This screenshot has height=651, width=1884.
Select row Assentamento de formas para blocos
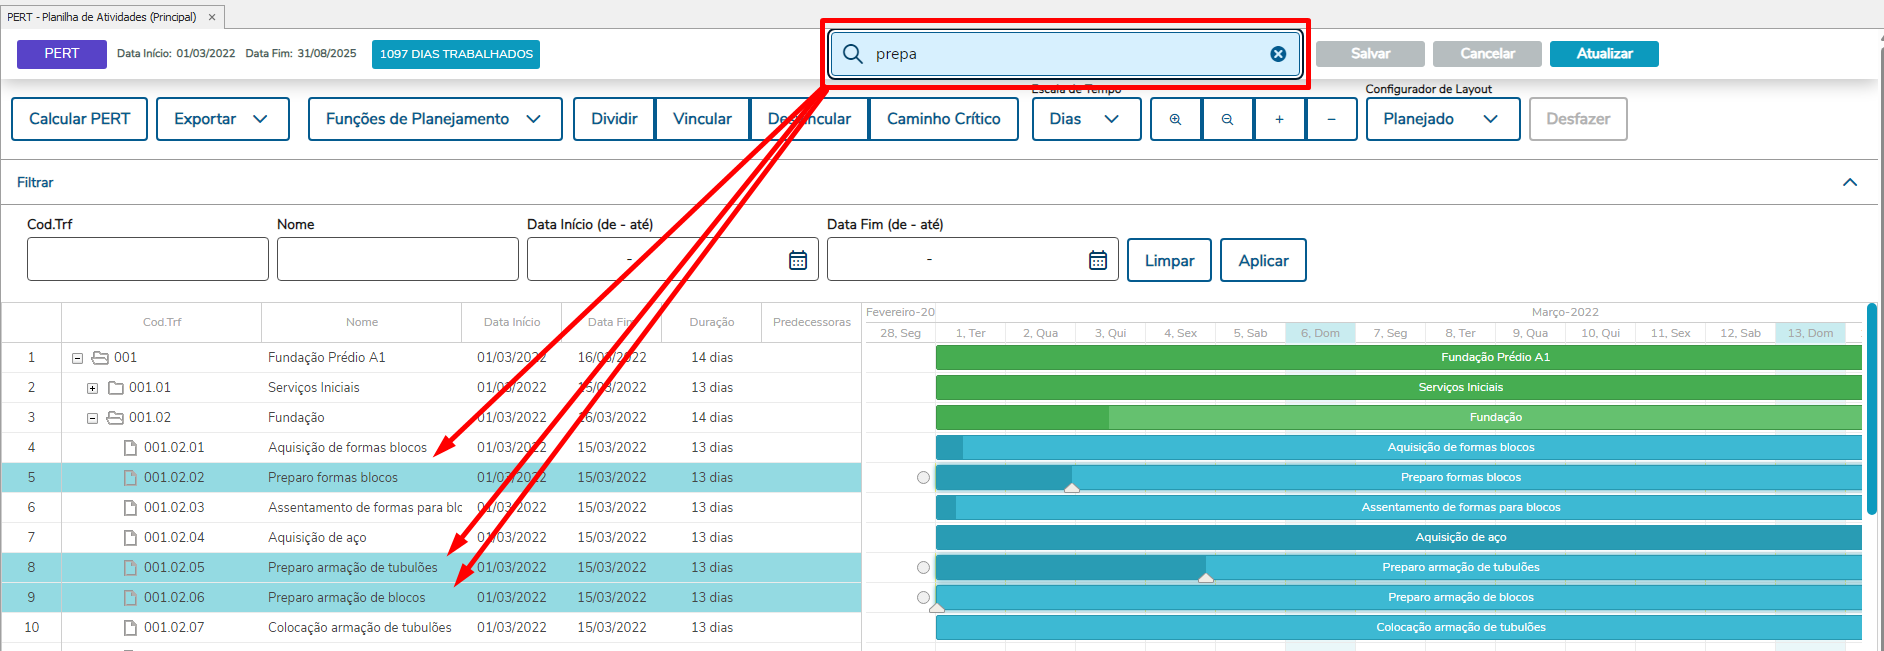click(x=431, y=507)
